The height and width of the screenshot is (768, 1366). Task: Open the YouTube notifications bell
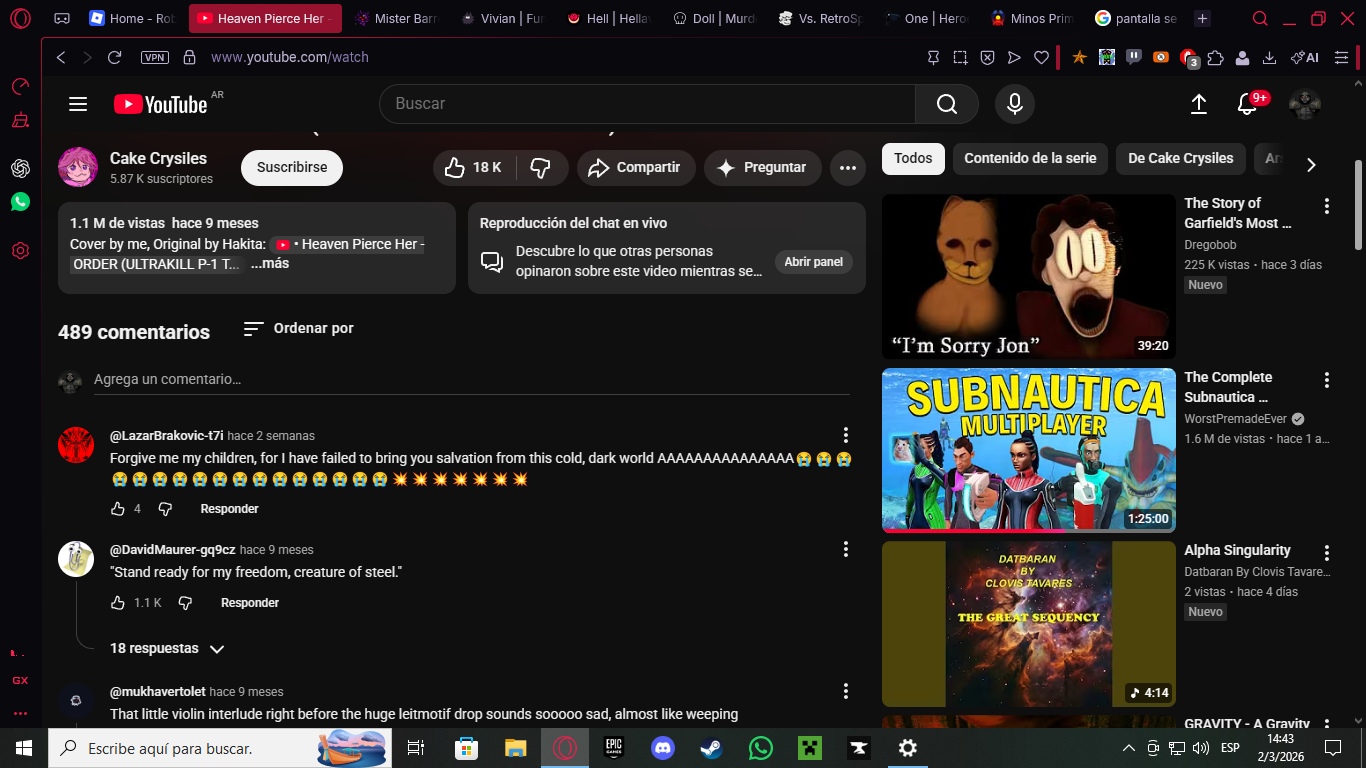[x=1247, y=104]
